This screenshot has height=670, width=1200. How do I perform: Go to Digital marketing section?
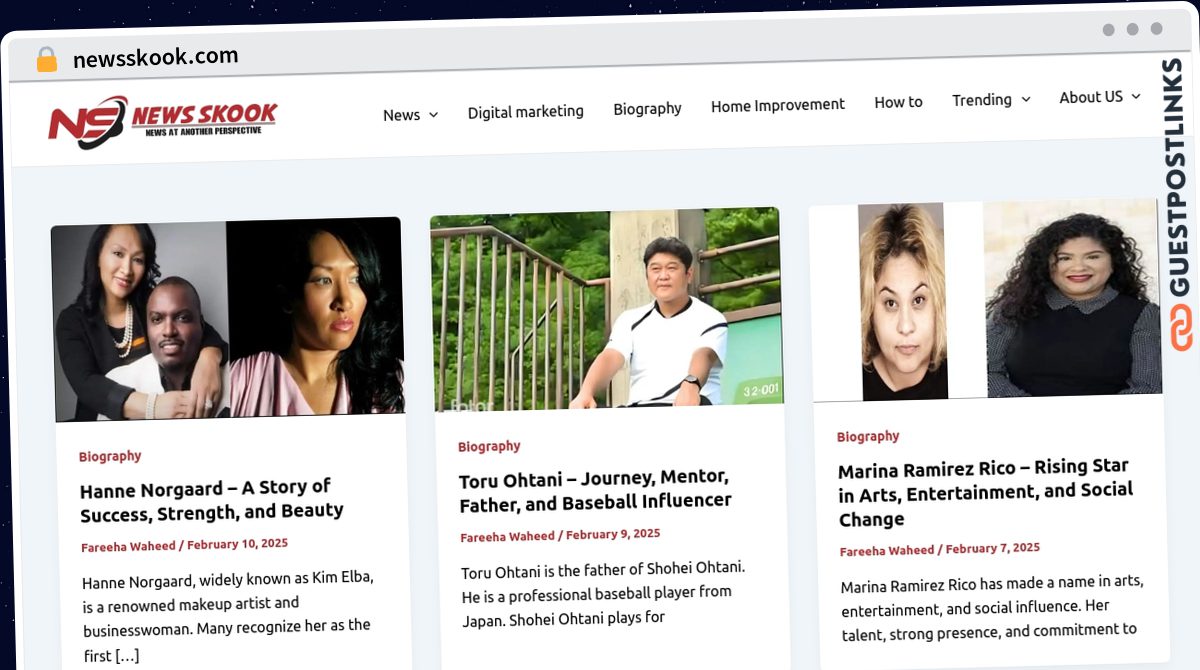click(526, 111)
